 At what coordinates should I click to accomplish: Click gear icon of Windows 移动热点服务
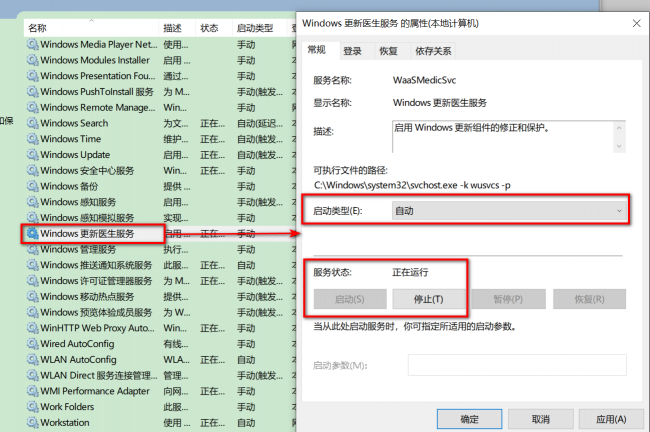coord(33,296)
